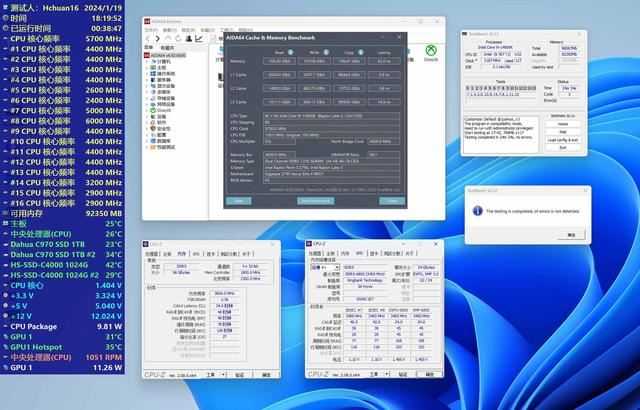Viewport: 640px width, 410px height.
Task: Open the 查看 menu in AIDA64
Action: point(169,30)
